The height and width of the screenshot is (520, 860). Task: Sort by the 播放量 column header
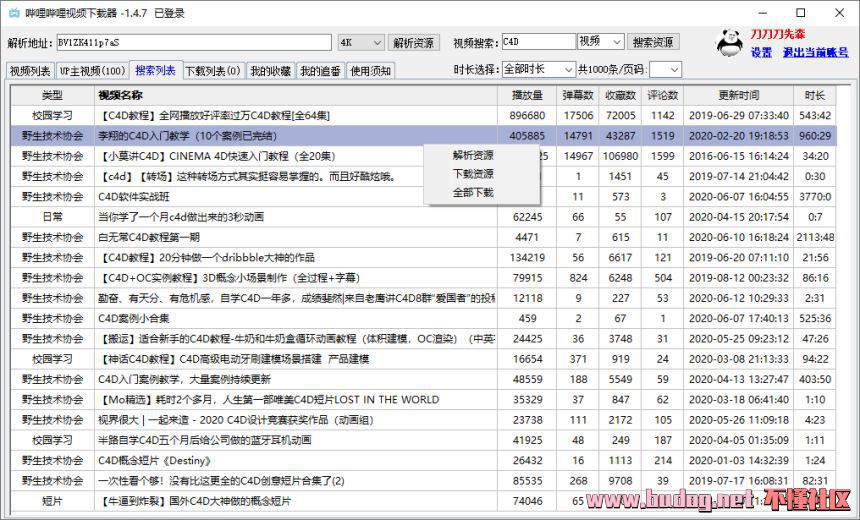coord(527,95)
